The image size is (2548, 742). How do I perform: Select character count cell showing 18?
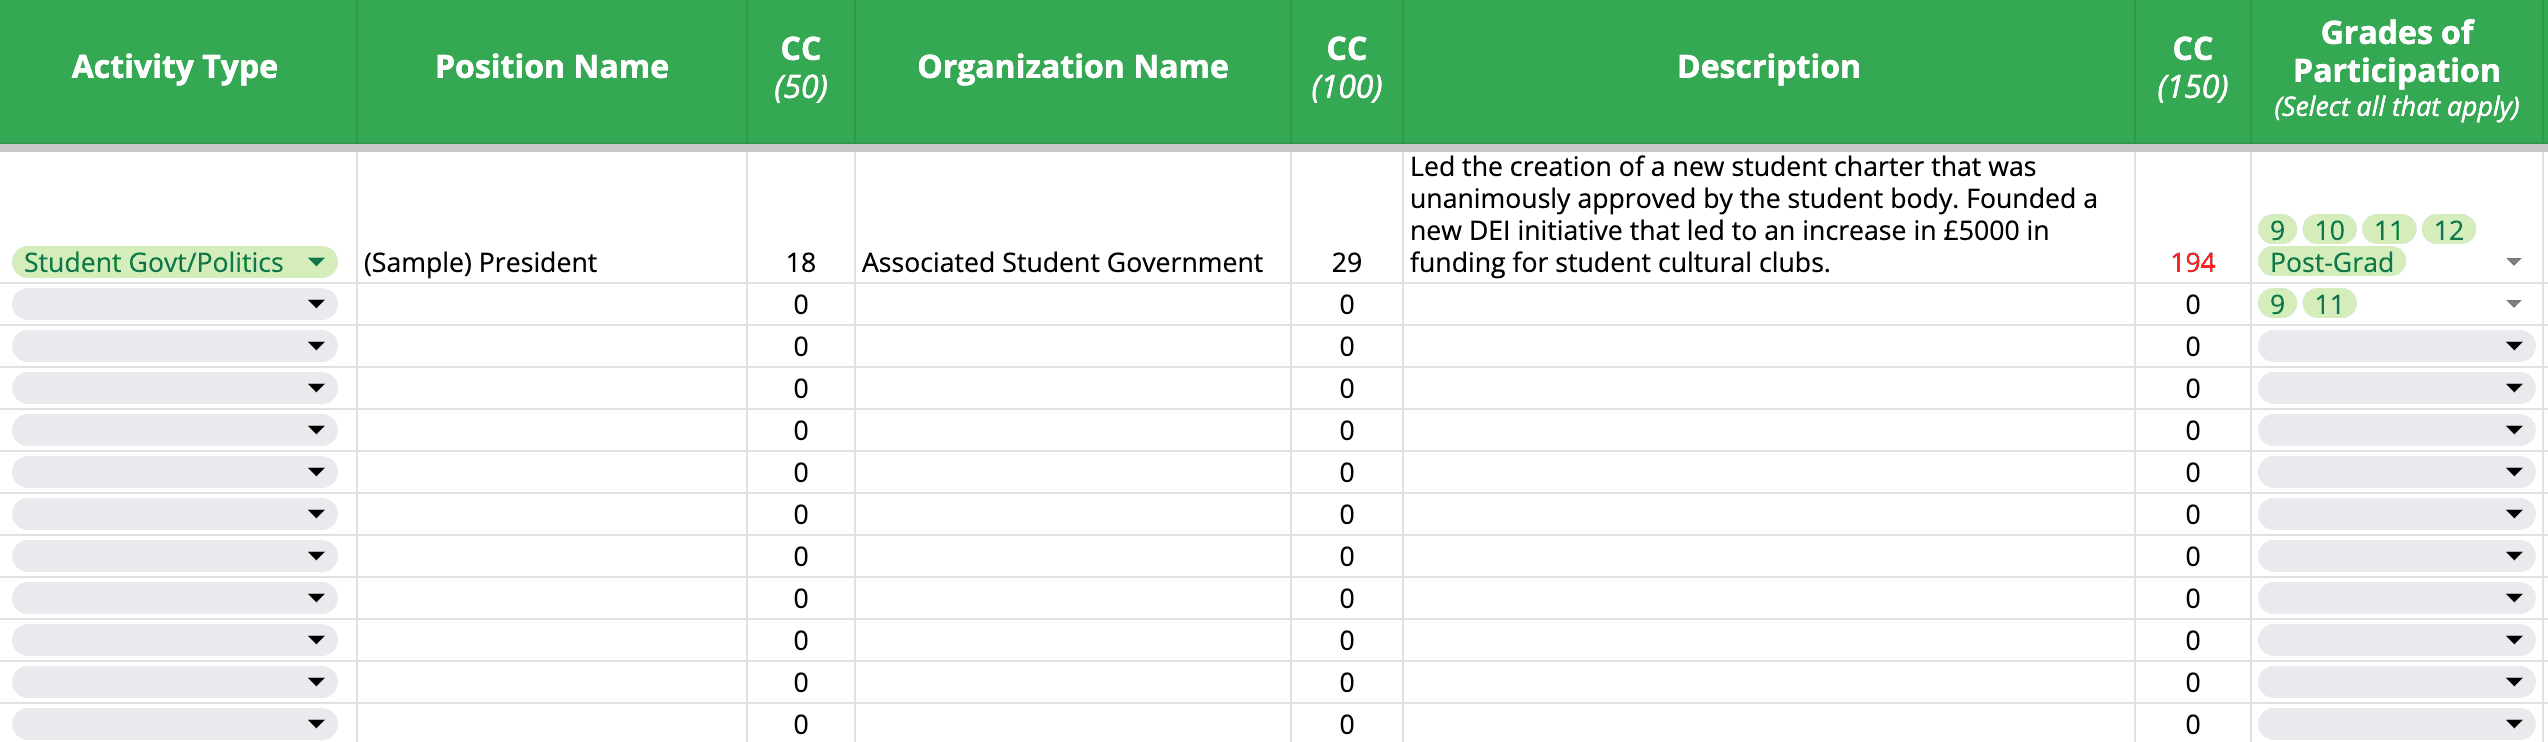click(801, 262)
